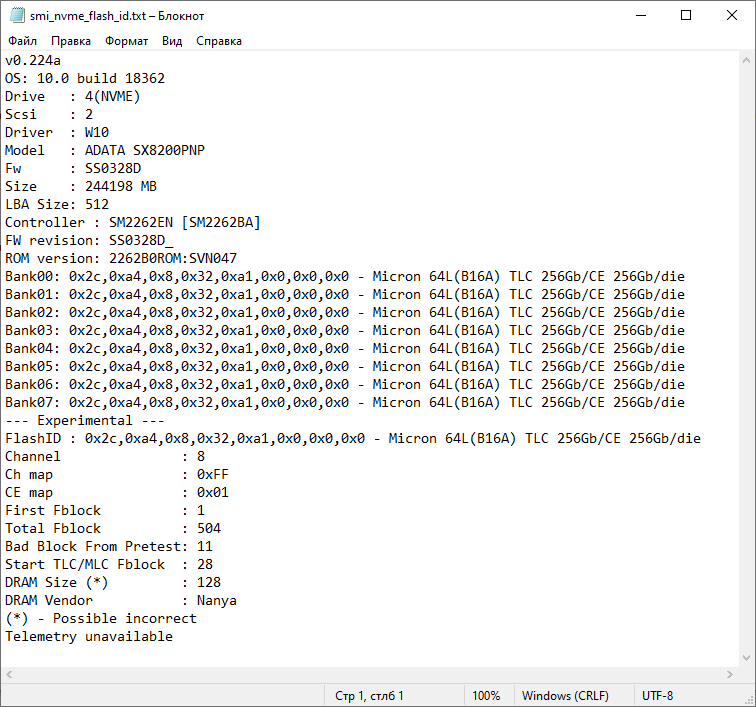Image resolution: width=756 pixels, height=707 pixels.
Task: Click the 'Ch map : 0xFF' line
Action: pyautogui.click(x=117, y=475)
